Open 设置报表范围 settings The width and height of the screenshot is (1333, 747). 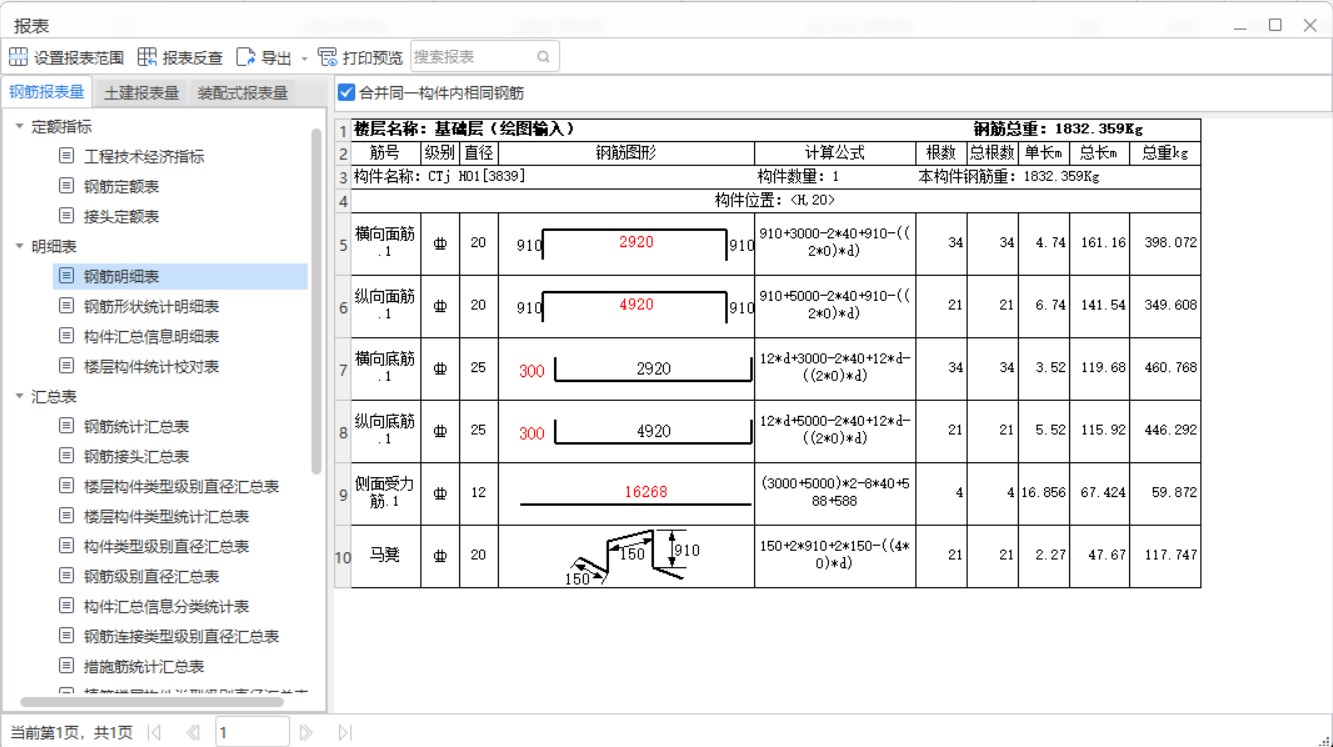(79, 58)
